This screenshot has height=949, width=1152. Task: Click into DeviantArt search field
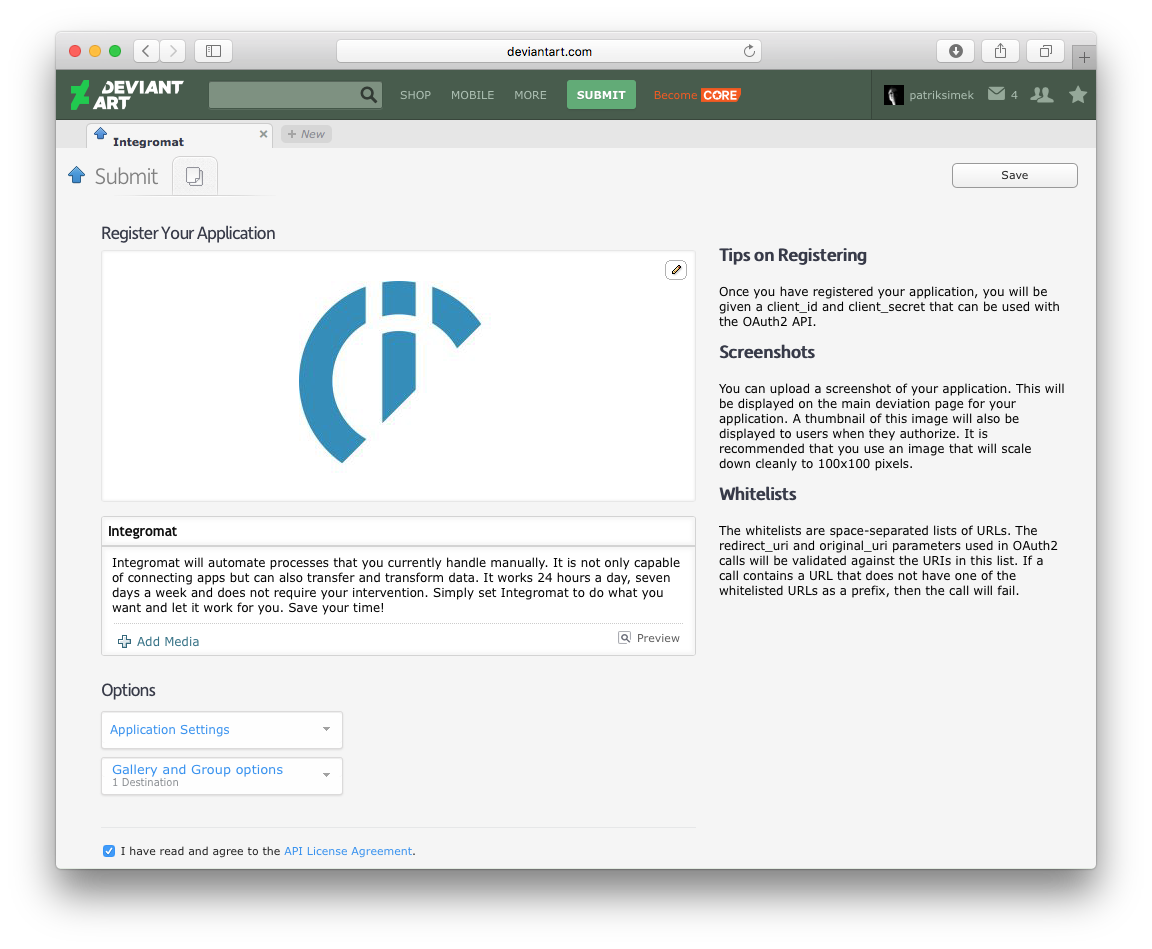(284, 95)
